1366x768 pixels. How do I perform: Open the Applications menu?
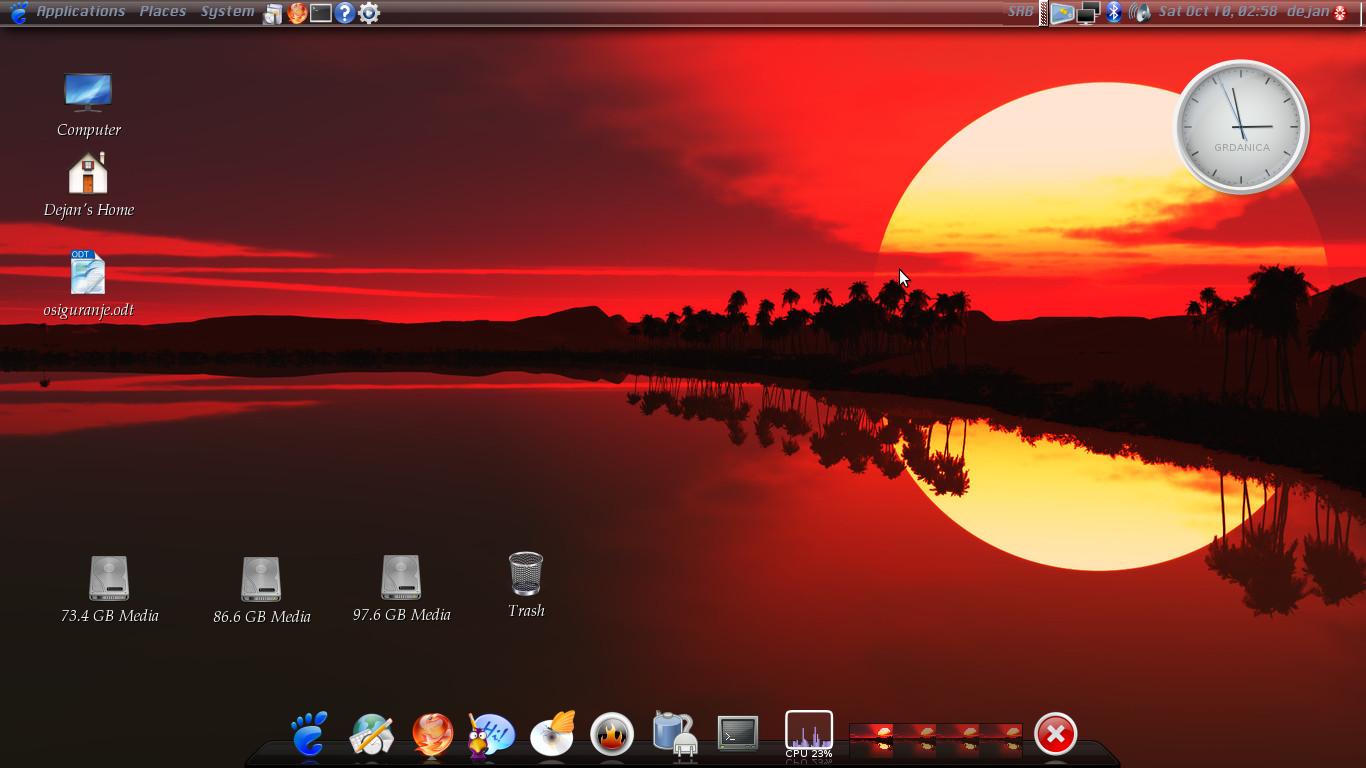(x=80, y=12)
